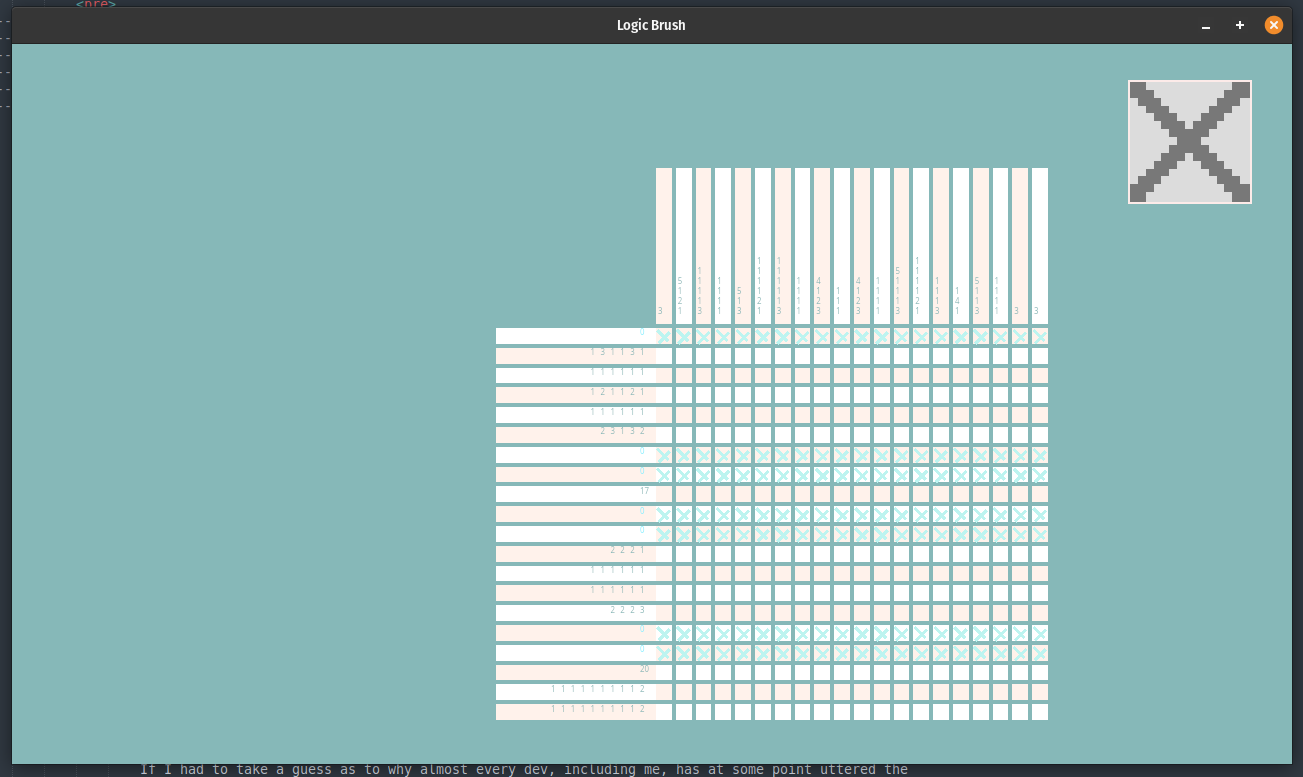
Task: Click the row clue "2 2 2 3"
Action: coord(627,609)
